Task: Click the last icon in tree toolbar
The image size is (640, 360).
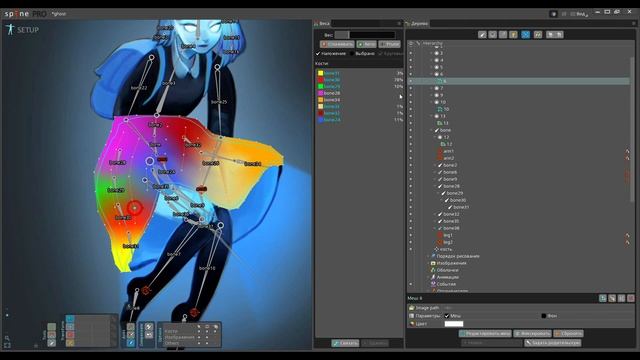Action: click(560, 35)
